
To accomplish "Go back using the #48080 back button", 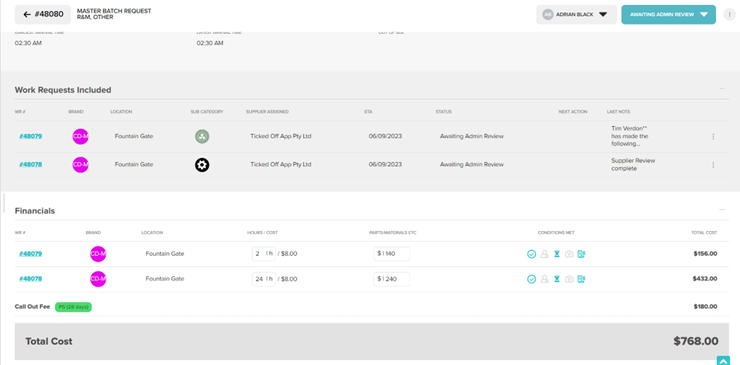I will (43, 15).
